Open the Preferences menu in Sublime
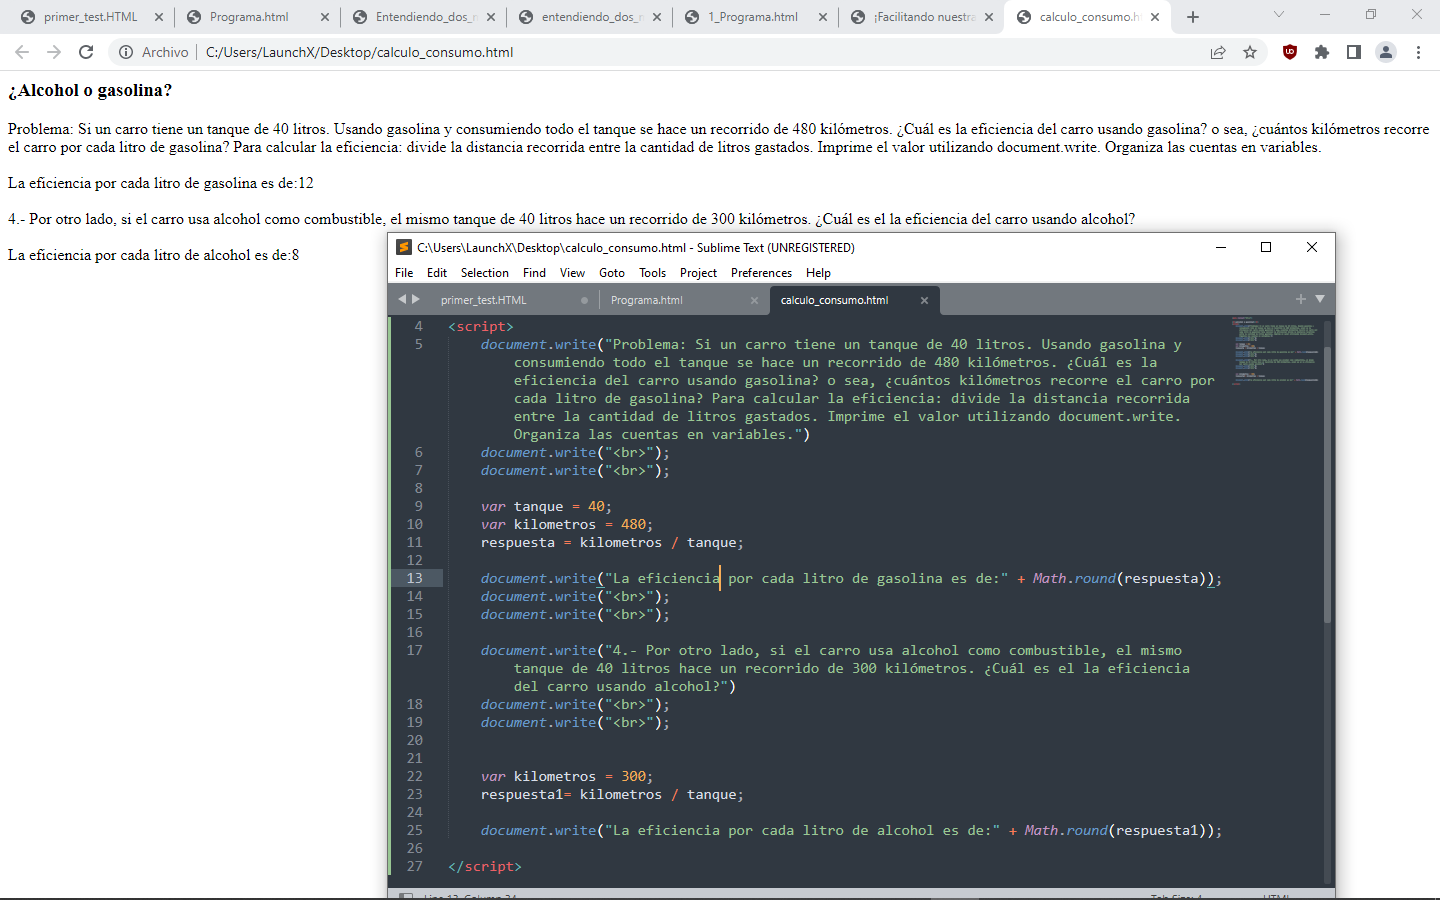 761,273
